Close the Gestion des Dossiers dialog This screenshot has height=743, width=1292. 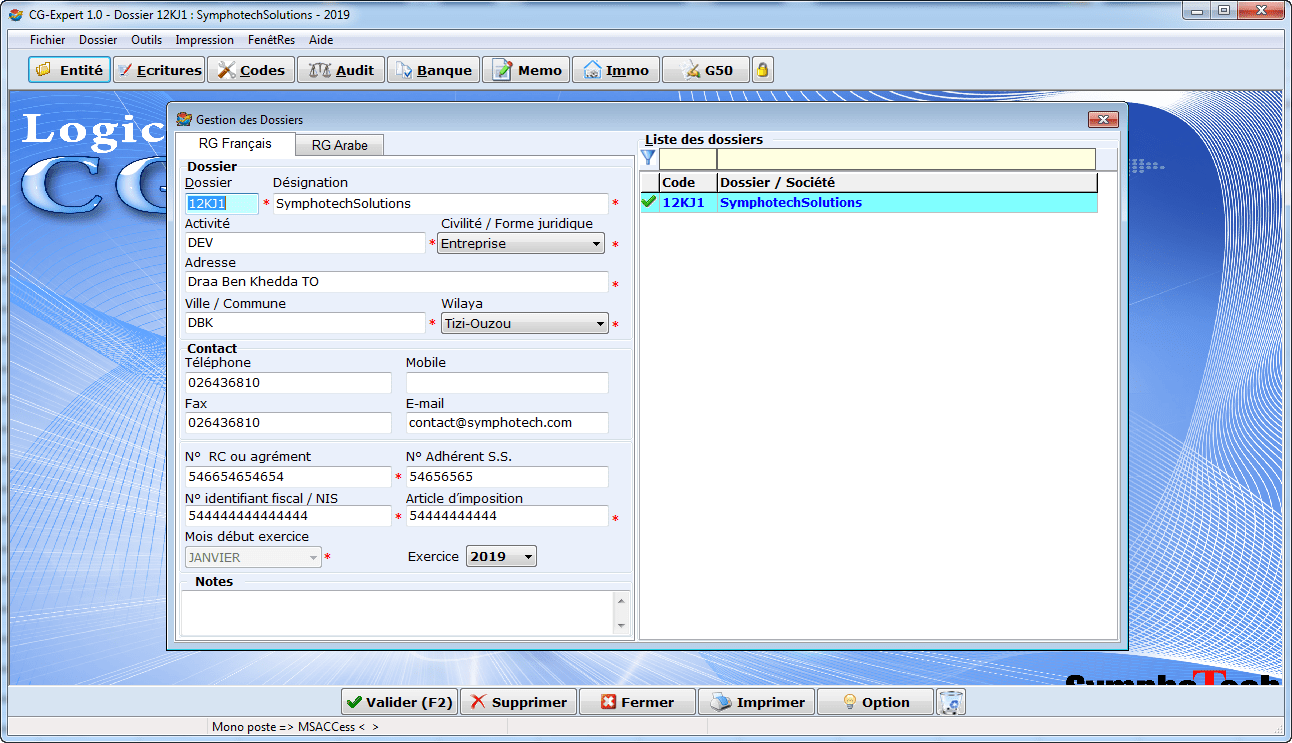1103,119
